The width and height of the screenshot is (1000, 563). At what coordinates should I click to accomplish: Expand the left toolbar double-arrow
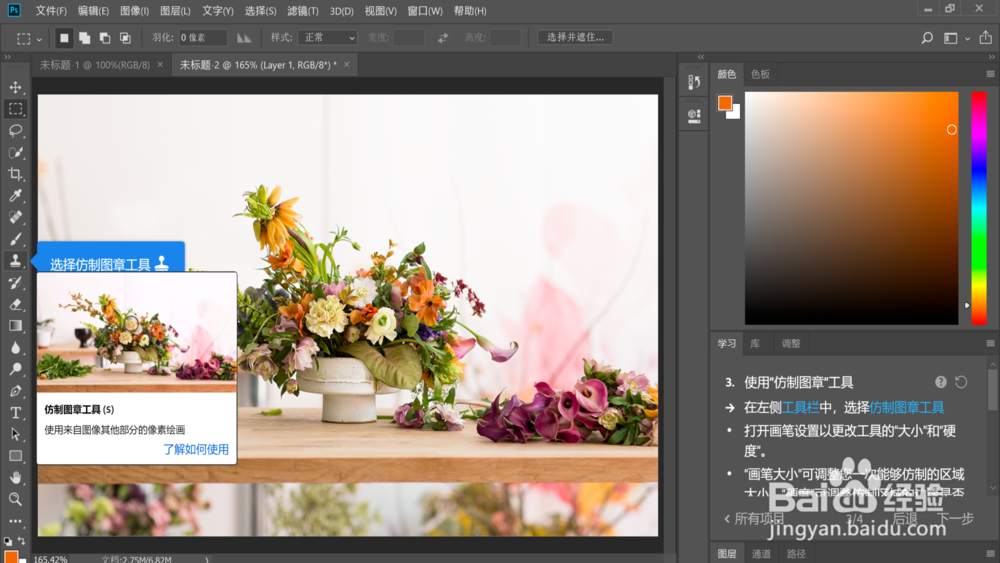pos(8,57)
